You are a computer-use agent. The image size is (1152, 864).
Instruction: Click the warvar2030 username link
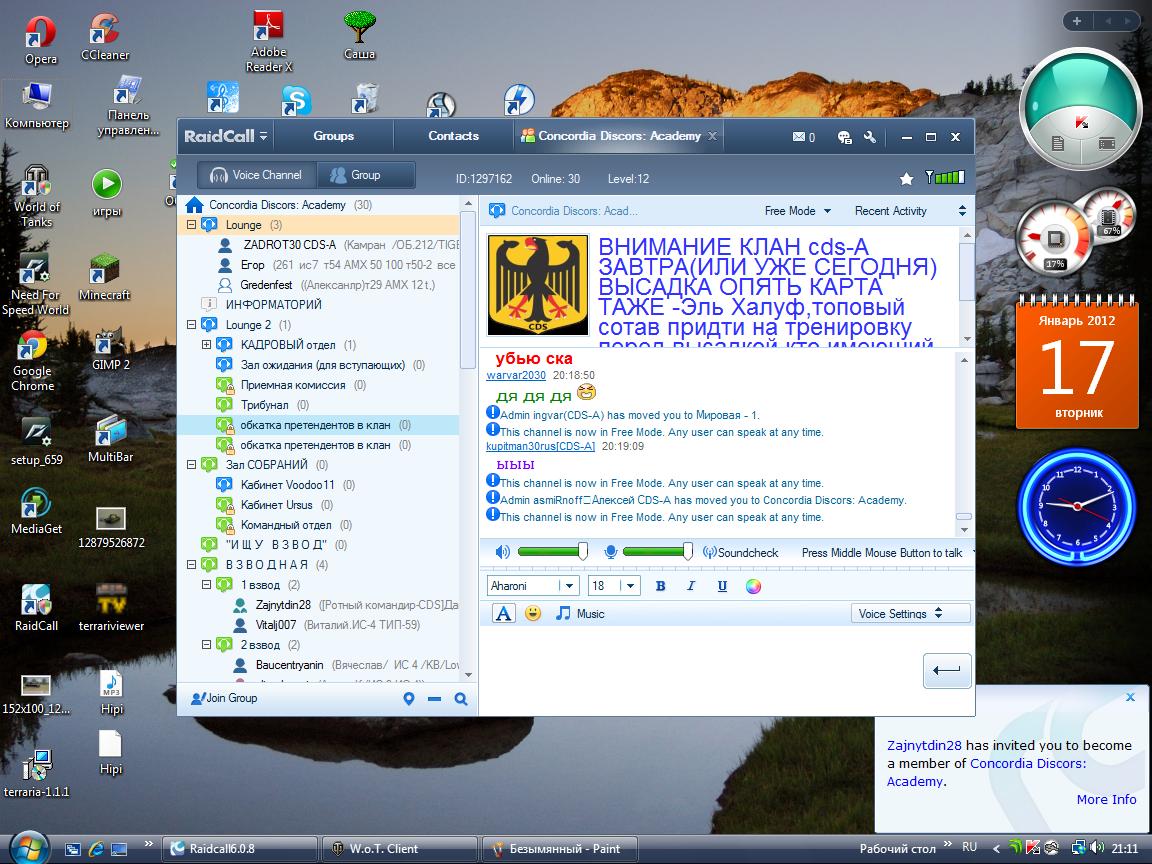(516, 375)
